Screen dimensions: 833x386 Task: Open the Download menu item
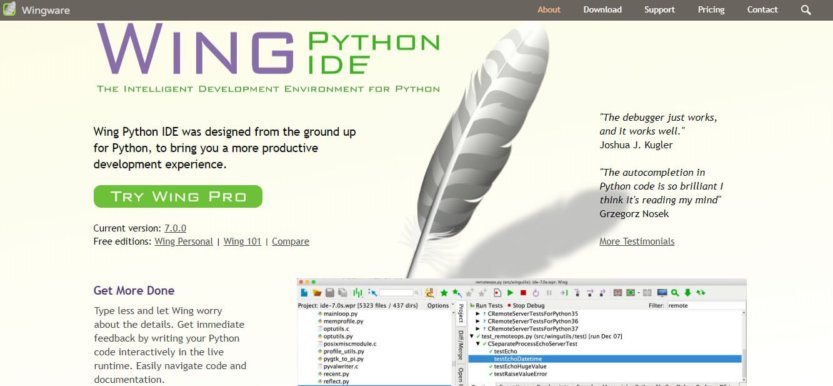pyautogui.click(x=602, y=10)
